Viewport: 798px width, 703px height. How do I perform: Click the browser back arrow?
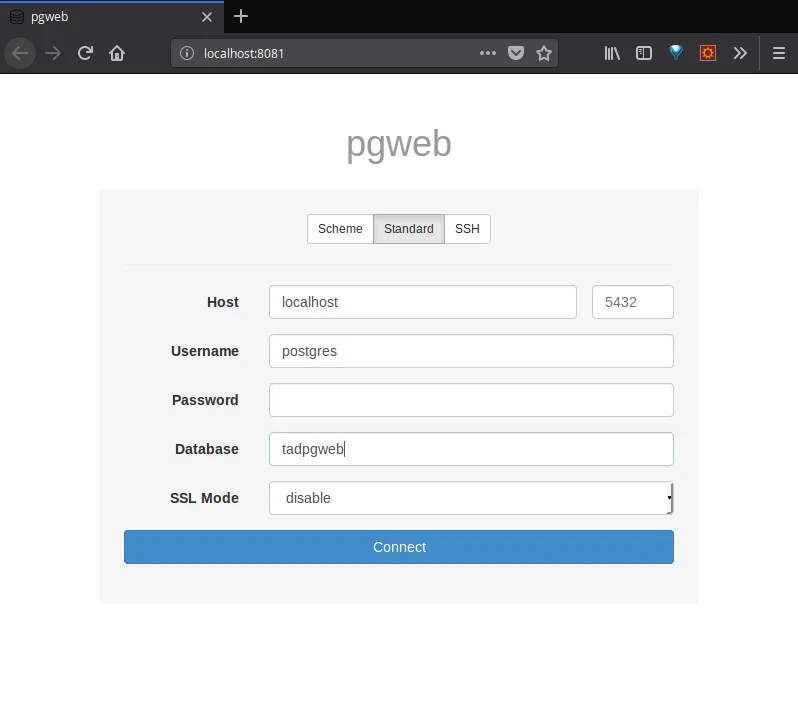[x=20, y=53]
